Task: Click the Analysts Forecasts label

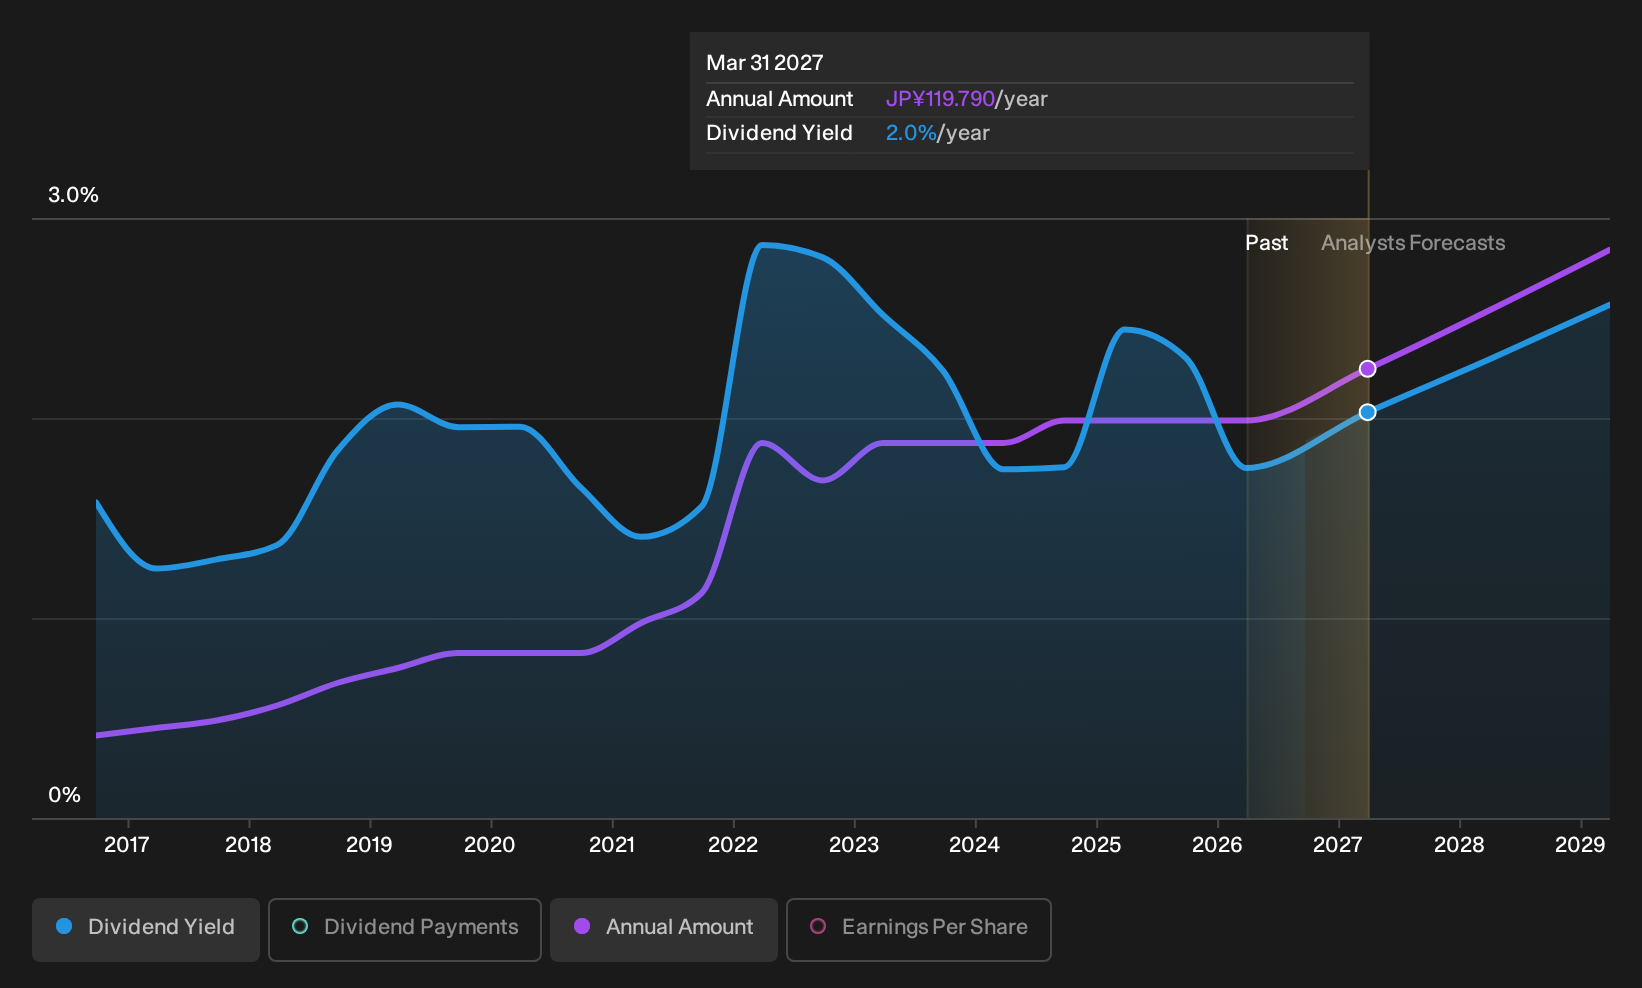Action: pyautogui.click(x=1413, y=243)
